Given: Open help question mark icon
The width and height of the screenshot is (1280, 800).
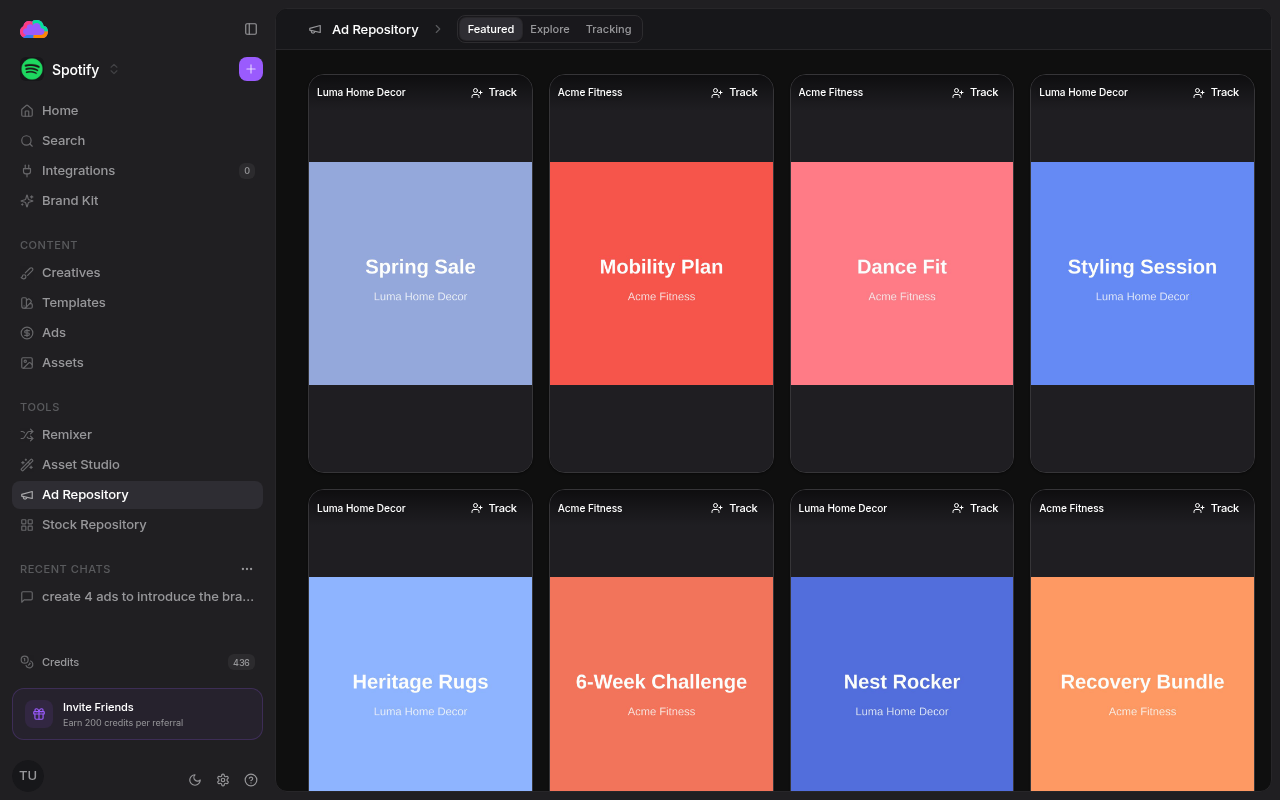Looking at the screenshot, I should [x=251, y=780].
